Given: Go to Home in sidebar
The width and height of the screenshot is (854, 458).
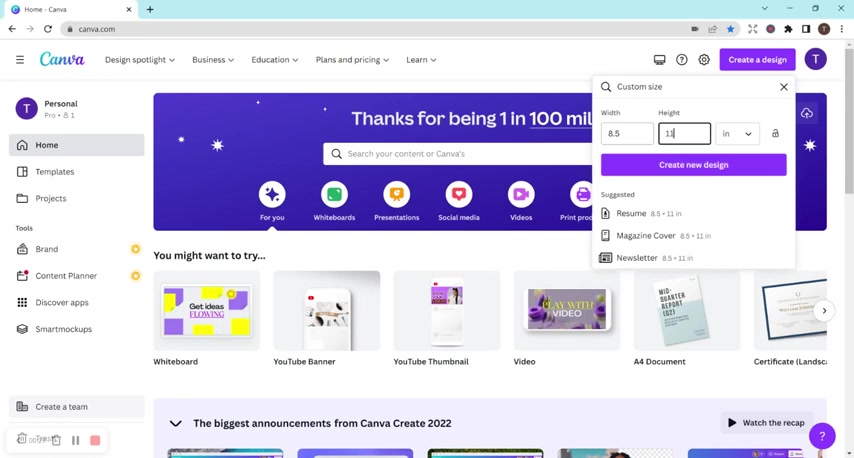Looking at the screenshot, I should click(x=77, y=145).
